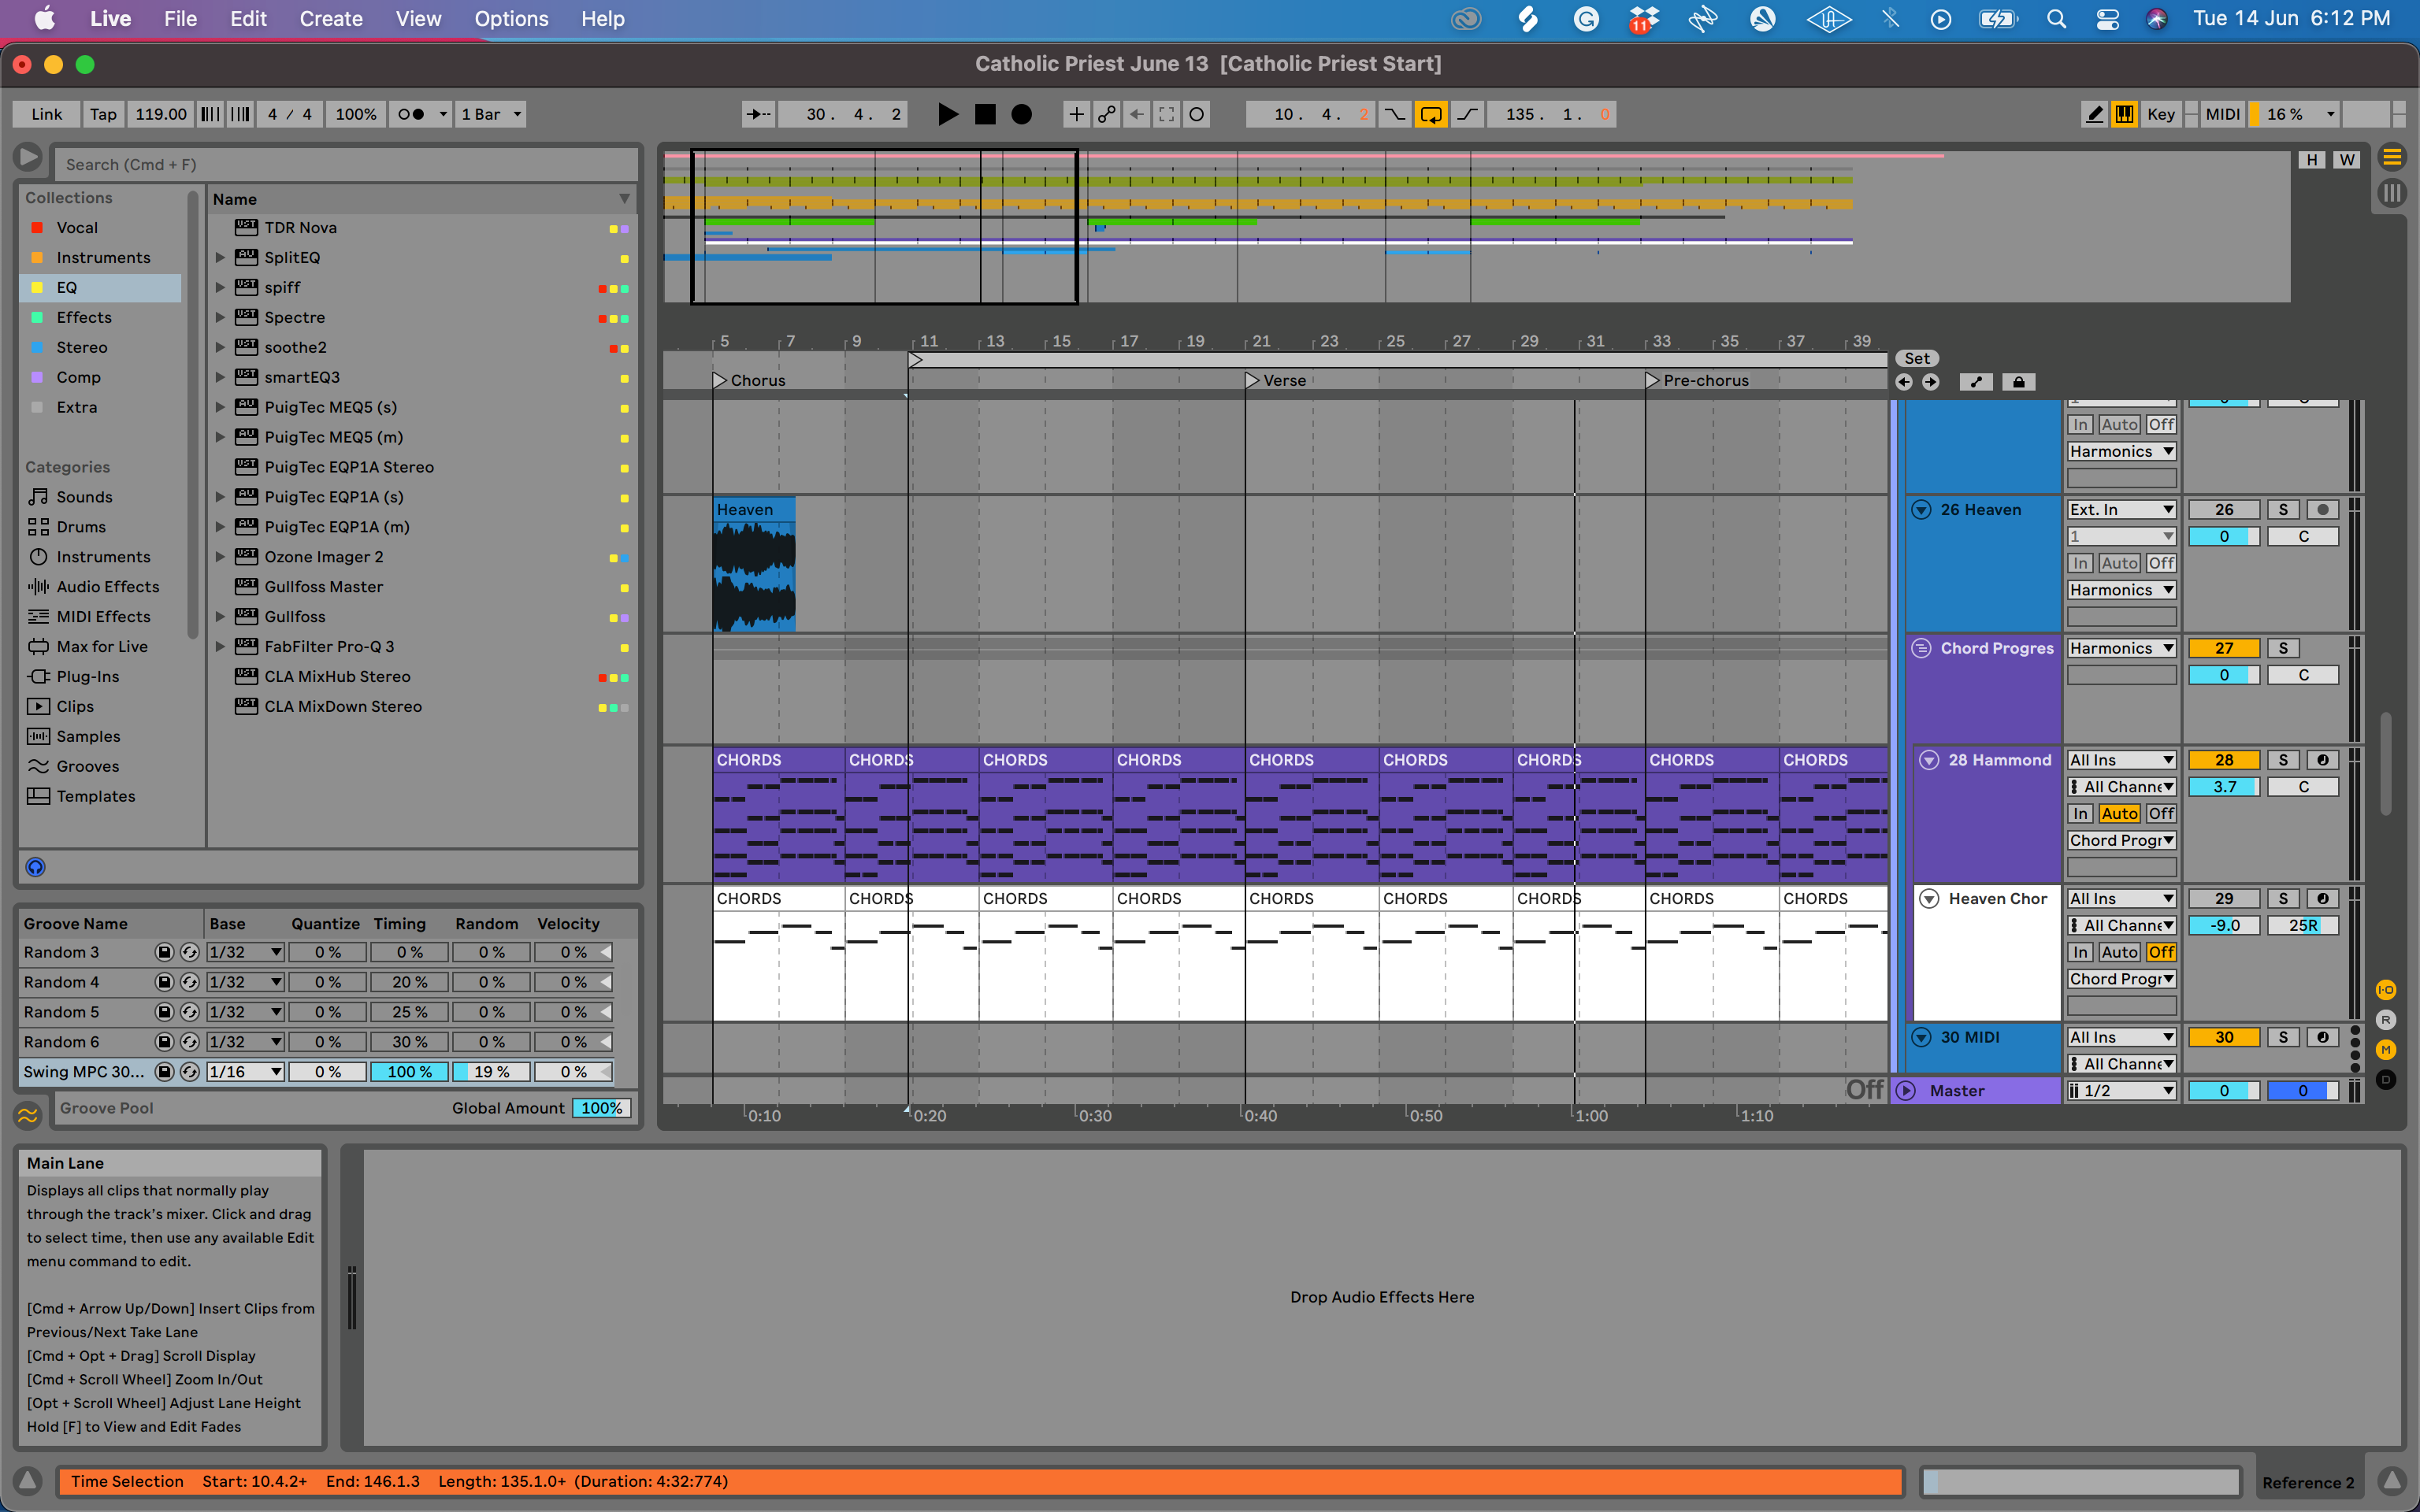
Task: Expand the FabFilter Pro-Q 3 folder
Action: click(x=220, y=647)
